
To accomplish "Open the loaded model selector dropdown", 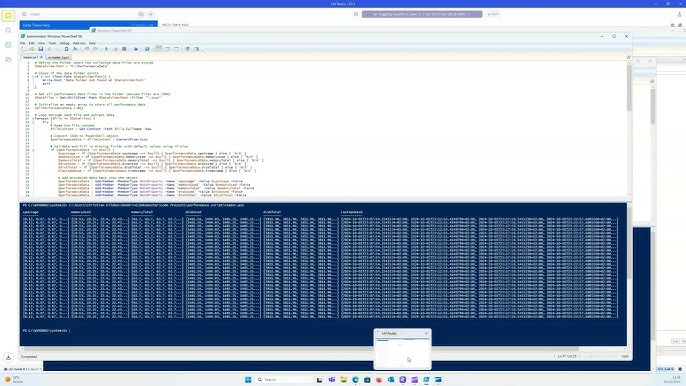I will pyautogui.click(x=422, y=14).
